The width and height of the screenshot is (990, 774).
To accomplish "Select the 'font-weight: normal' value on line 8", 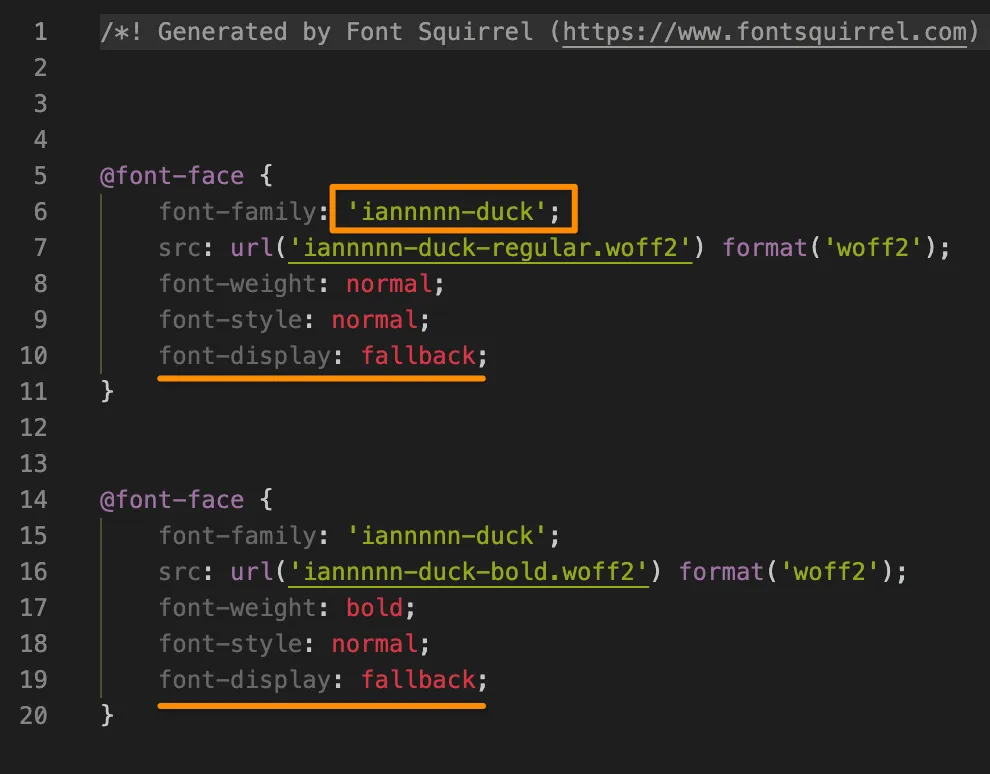I will tap(388, 283).
